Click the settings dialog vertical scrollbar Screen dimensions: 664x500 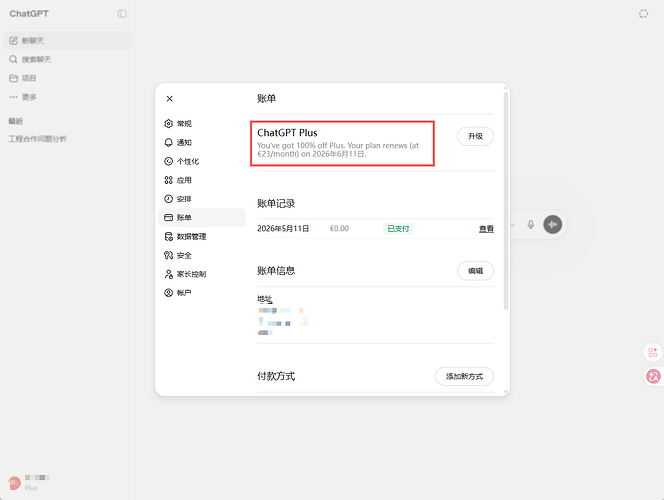click(x=506, y=201)
